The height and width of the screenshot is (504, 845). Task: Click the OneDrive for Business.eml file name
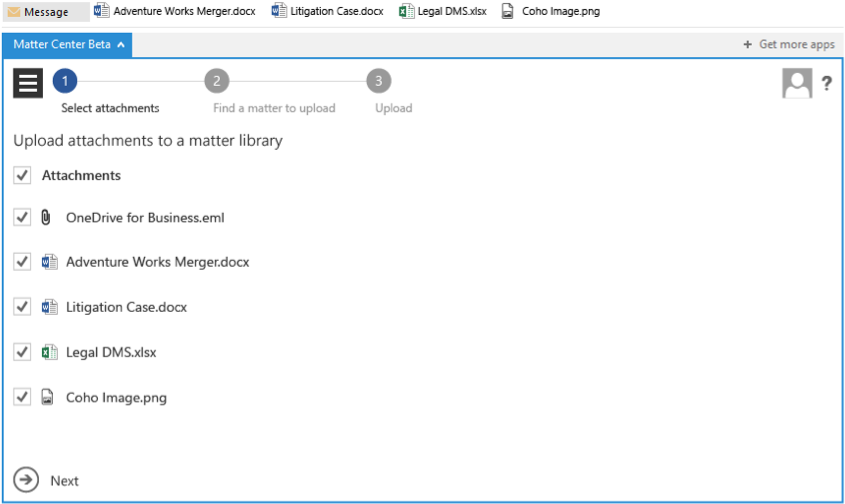(145, 218)
